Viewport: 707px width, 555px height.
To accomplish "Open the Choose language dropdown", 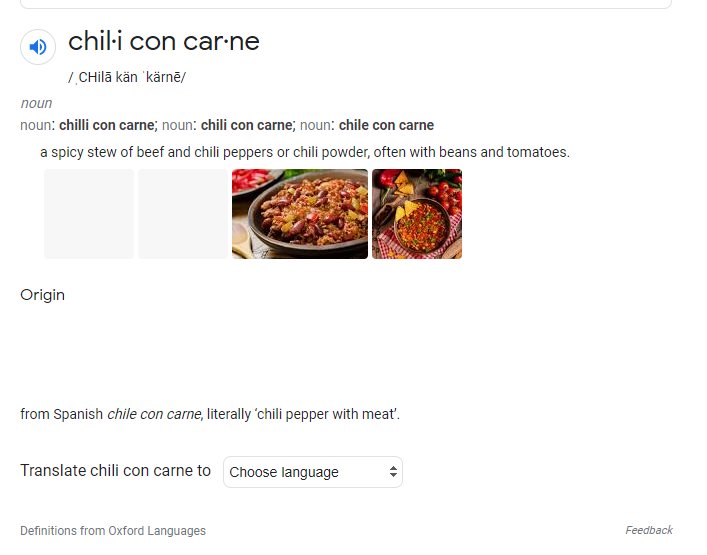I will pos(312,472).
